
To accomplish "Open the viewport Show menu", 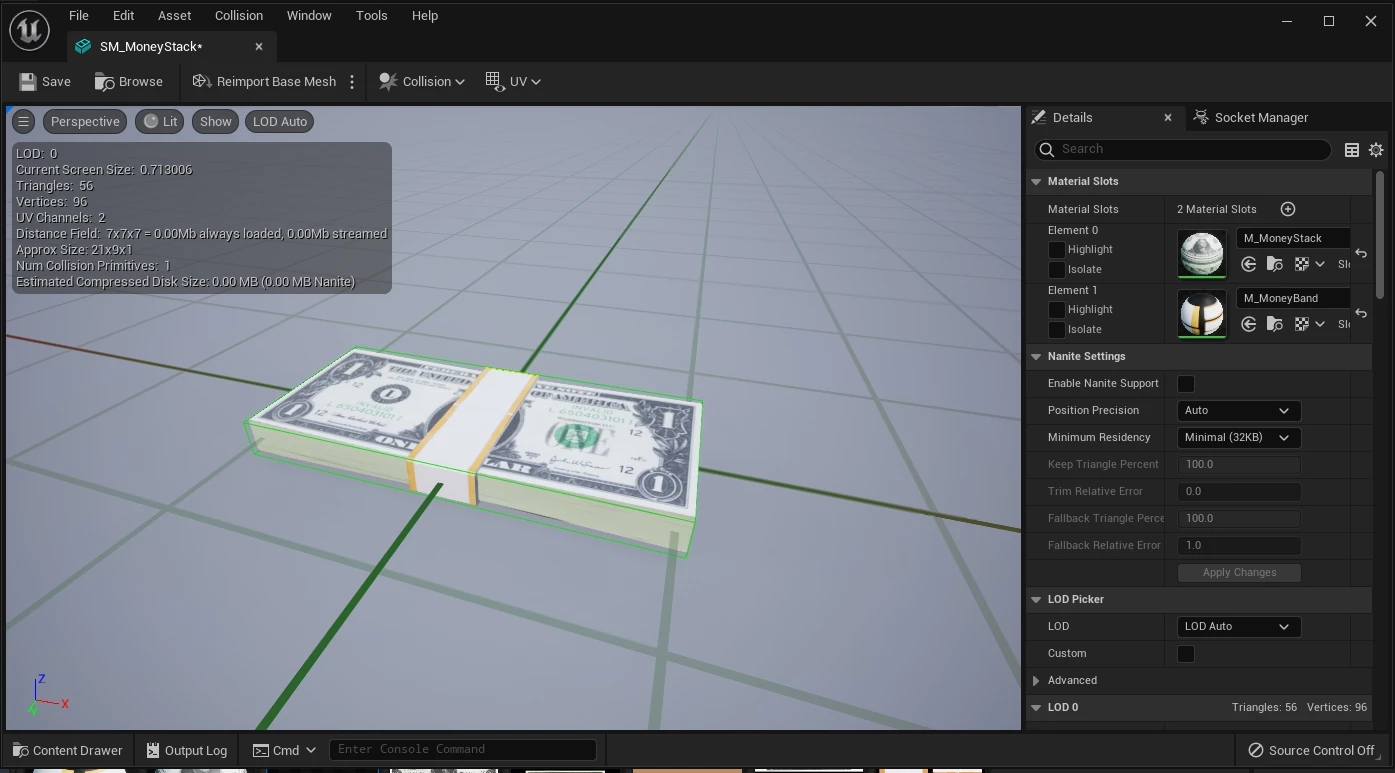I will pyautogui.click(x=215, y=122).
